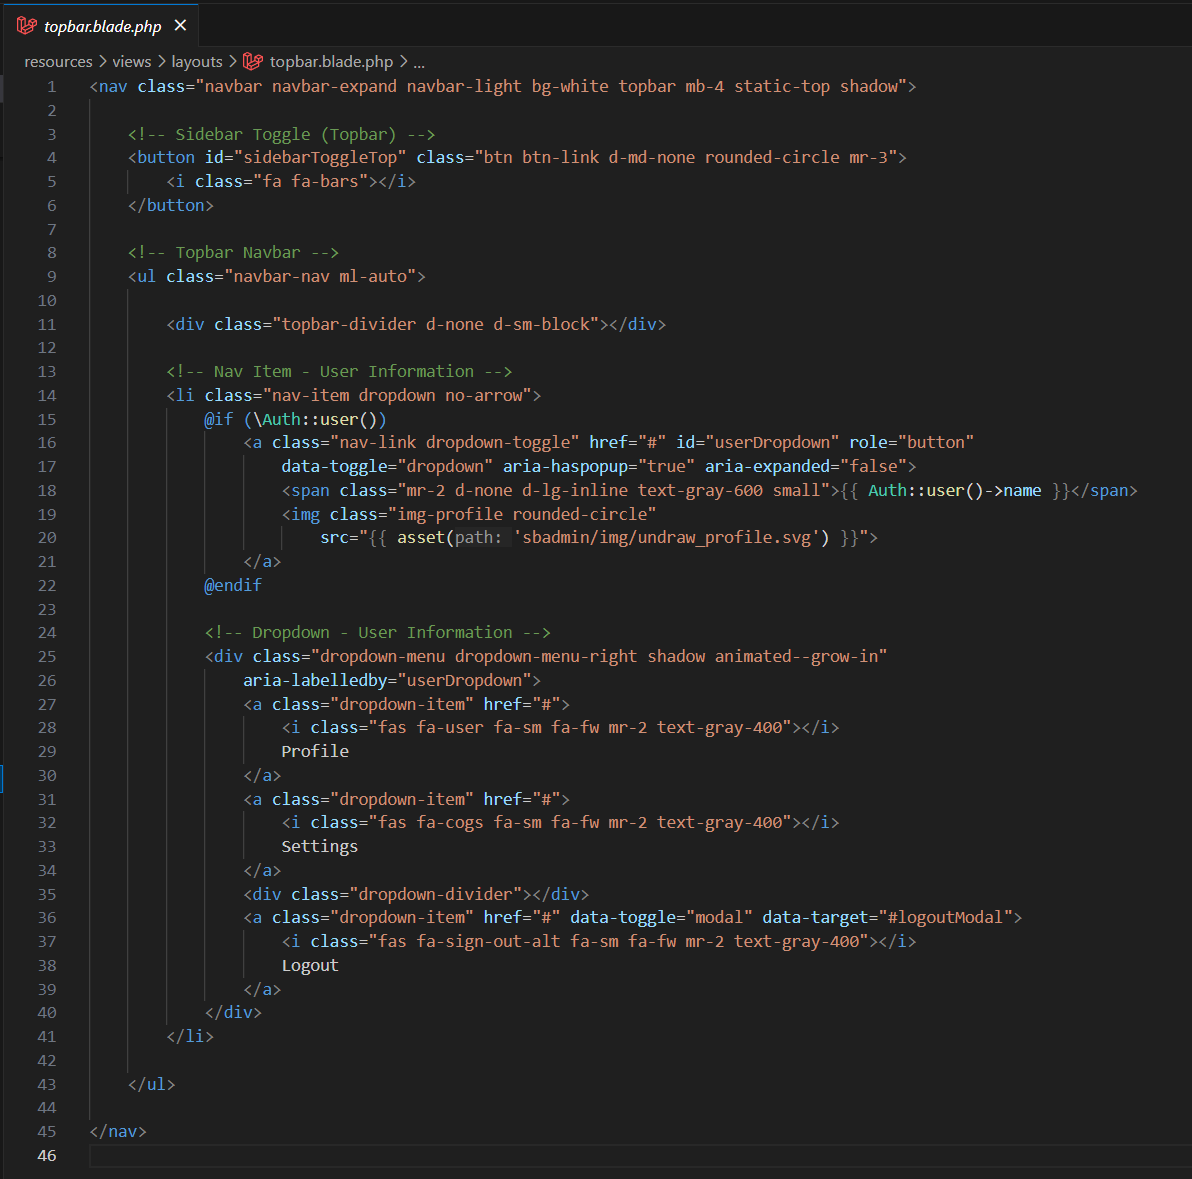The width and height of the screenshot is (1192, 1179).
Task: Click the @endif directive
Action: tap(233, 586)
